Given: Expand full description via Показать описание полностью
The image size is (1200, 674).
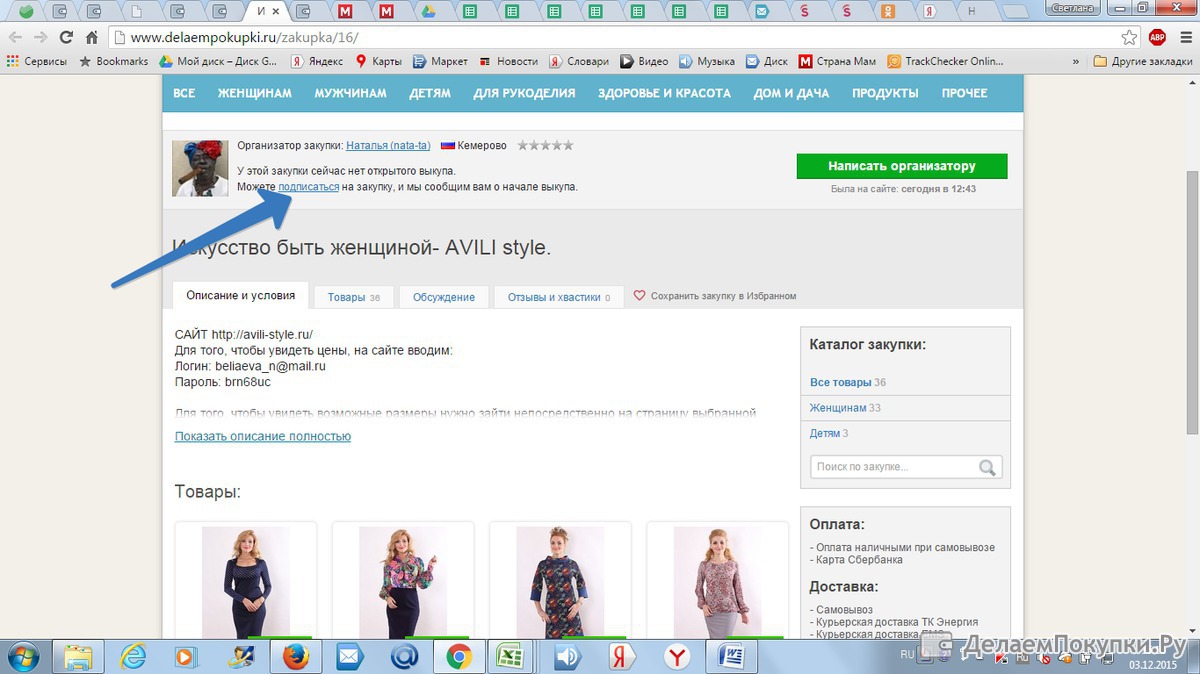Looking at the screenshot, I should pos(262,436).
